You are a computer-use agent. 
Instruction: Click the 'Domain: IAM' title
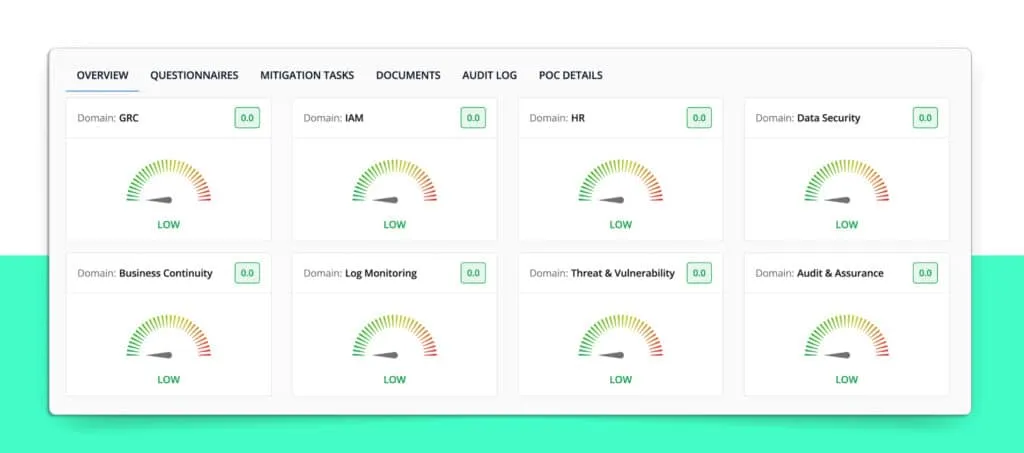334,118
